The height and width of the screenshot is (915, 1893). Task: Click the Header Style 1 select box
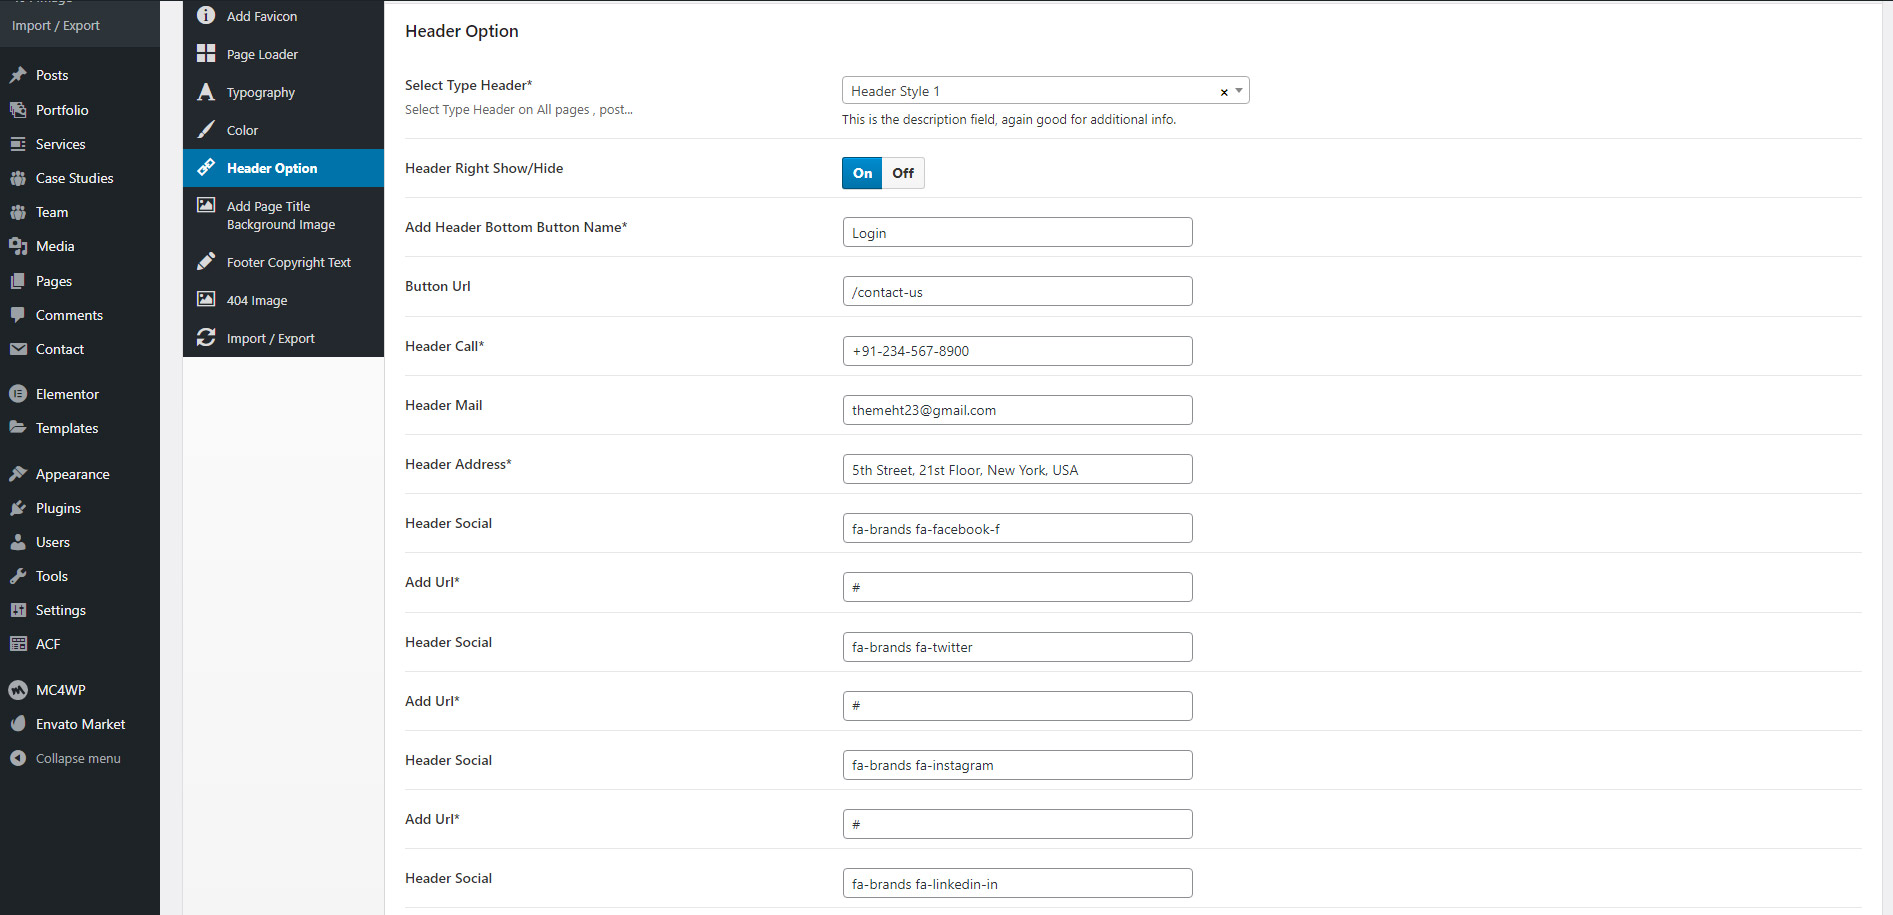(x=1045, y=91)
